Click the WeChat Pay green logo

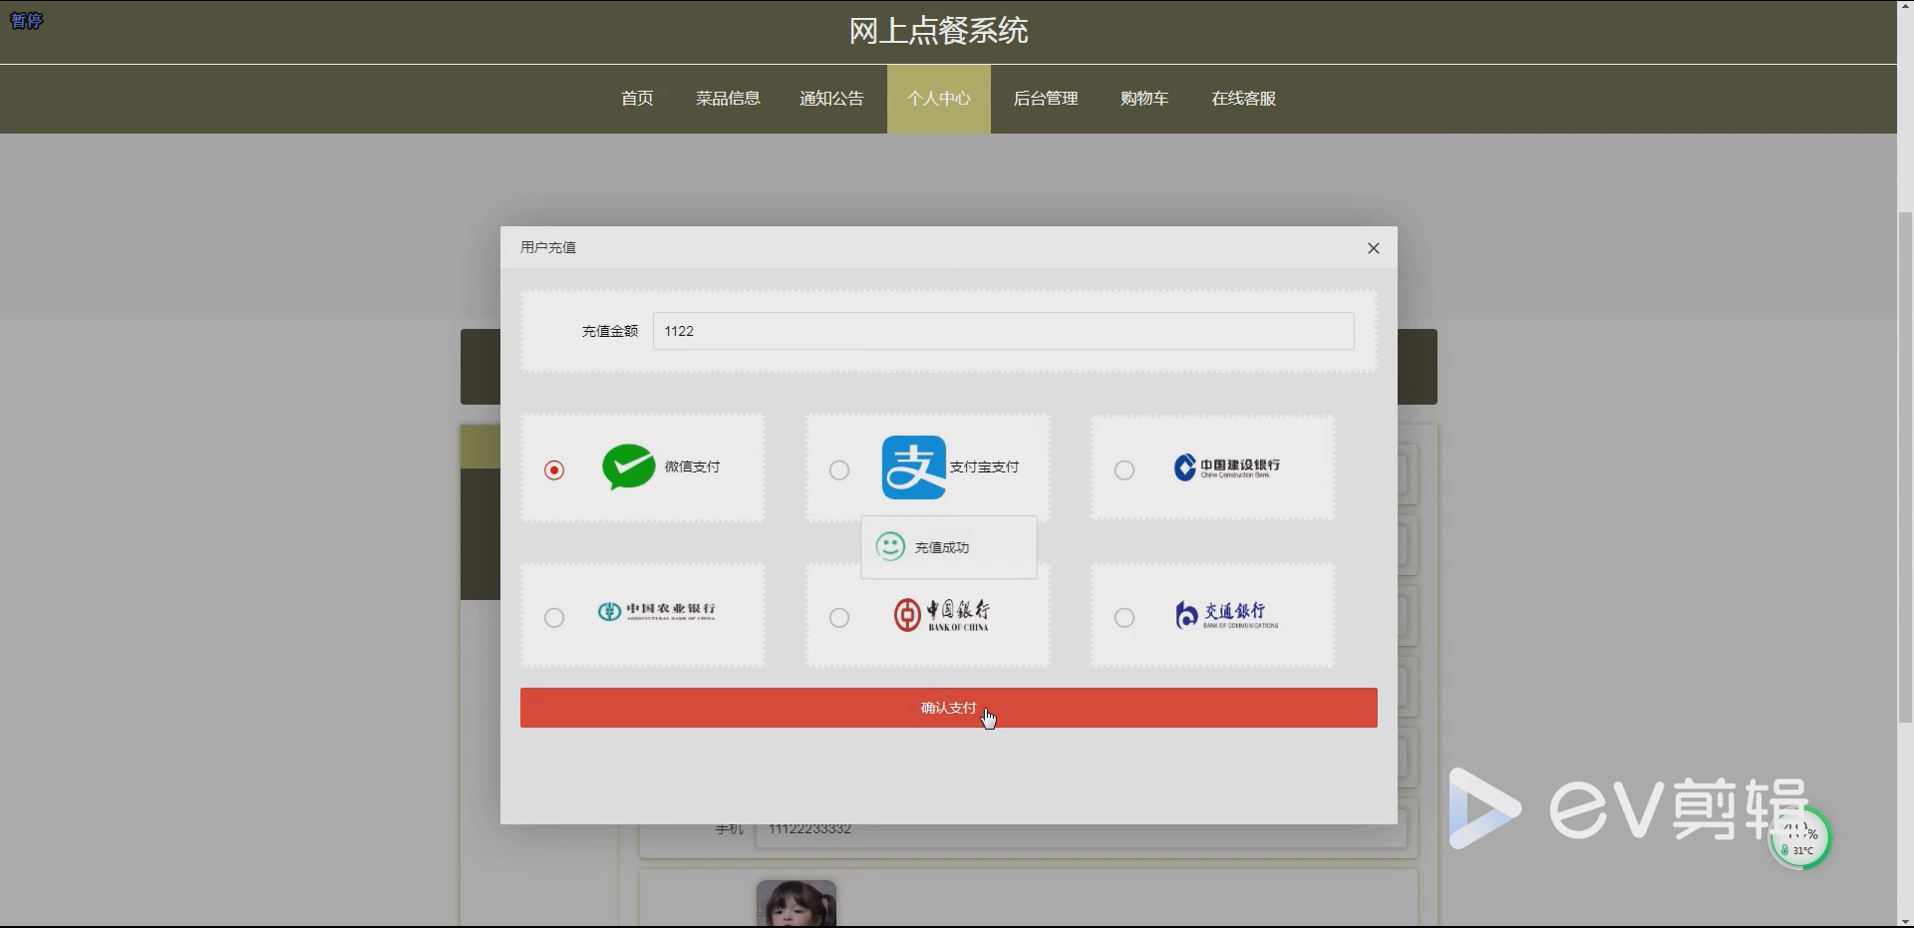tap(628, 466)
